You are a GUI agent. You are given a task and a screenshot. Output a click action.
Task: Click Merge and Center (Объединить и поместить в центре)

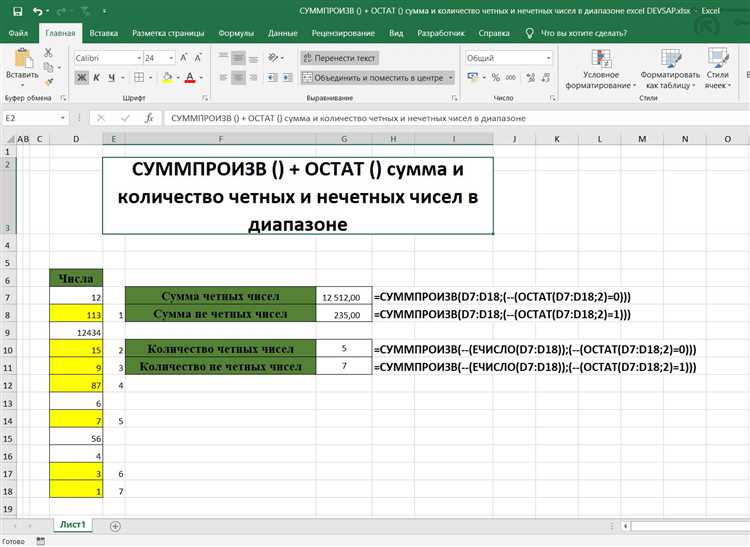coord(373,77)
